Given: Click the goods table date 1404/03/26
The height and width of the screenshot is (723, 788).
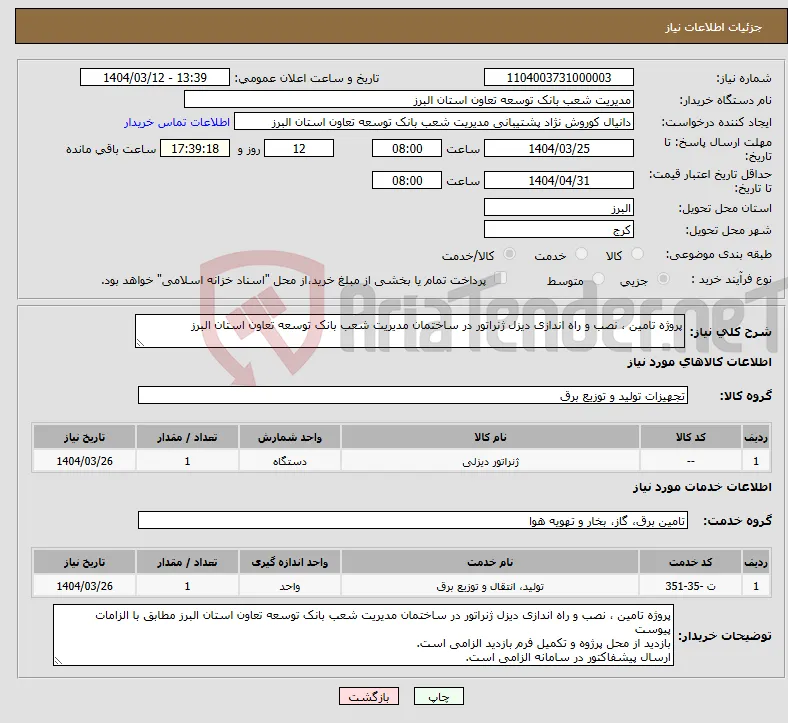Looking at the screenshot, I should pyautogui.click(x=84, y=461).
